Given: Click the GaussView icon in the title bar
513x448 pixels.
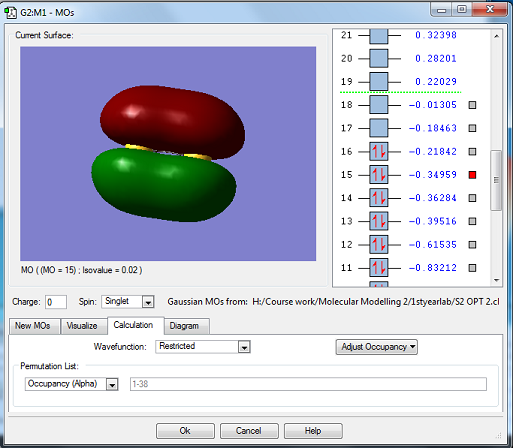Looking at the screenshot, I should point(11,12).
